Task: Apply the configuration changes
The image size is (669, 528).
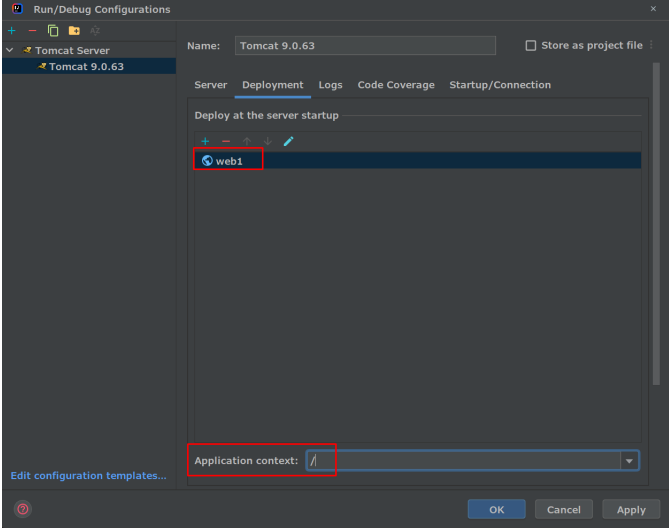Action: point(631,509)
